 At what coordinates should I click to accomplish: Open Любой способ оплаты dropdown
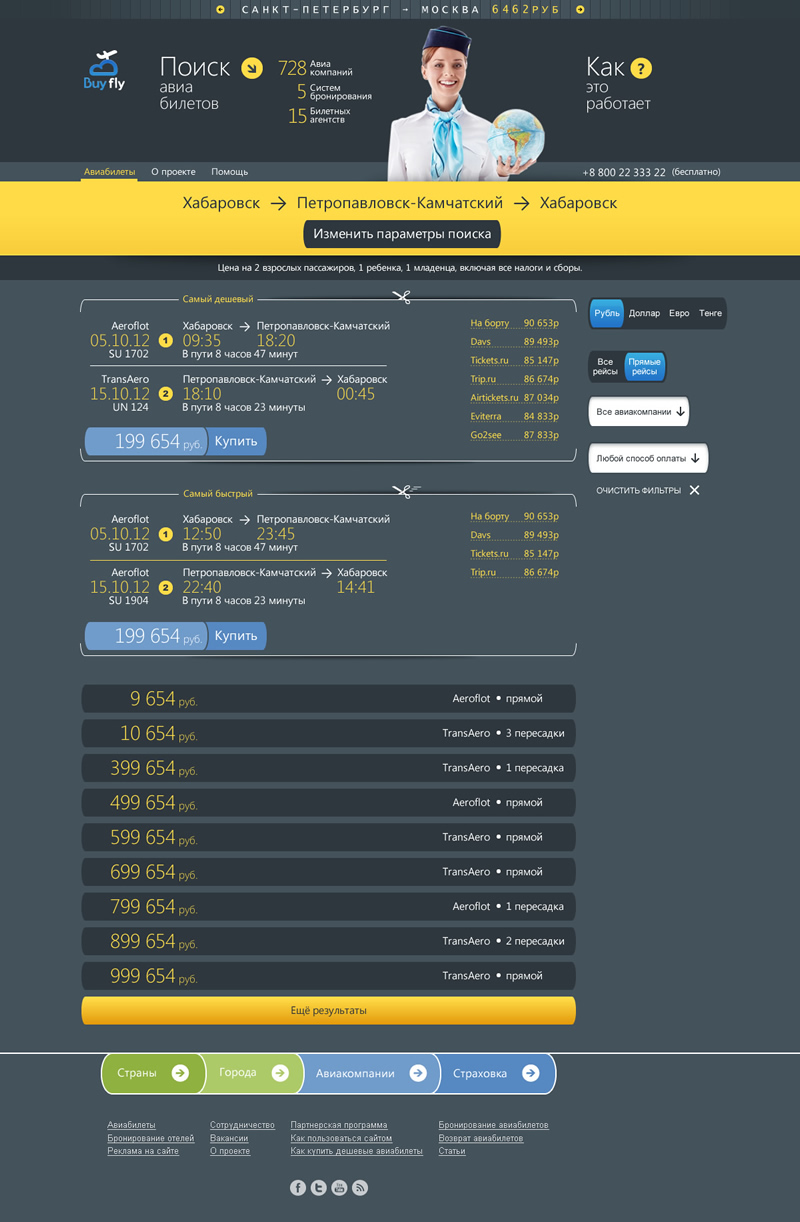point(648,459)
